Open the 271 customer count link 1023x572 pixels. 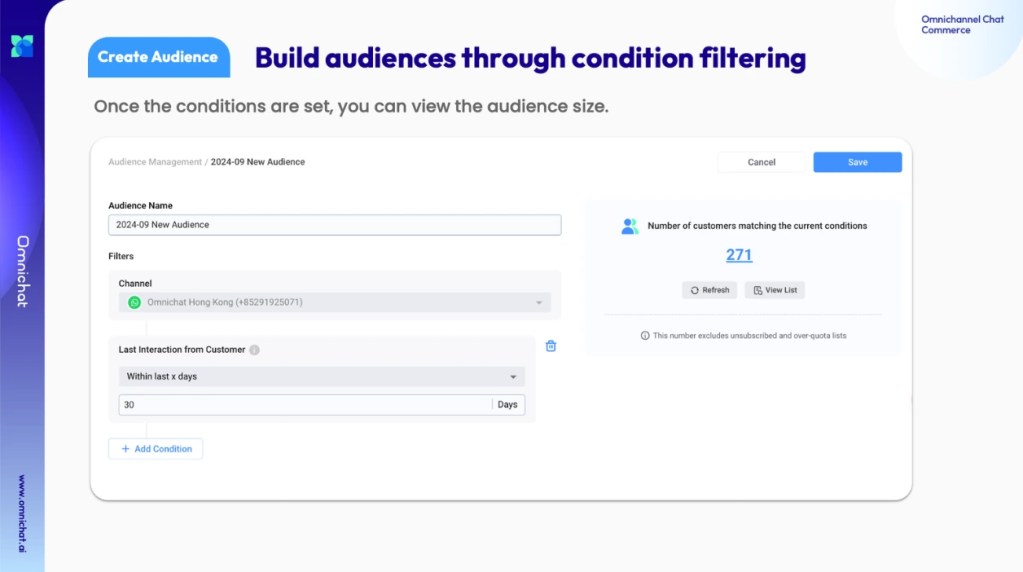(739, 255)
